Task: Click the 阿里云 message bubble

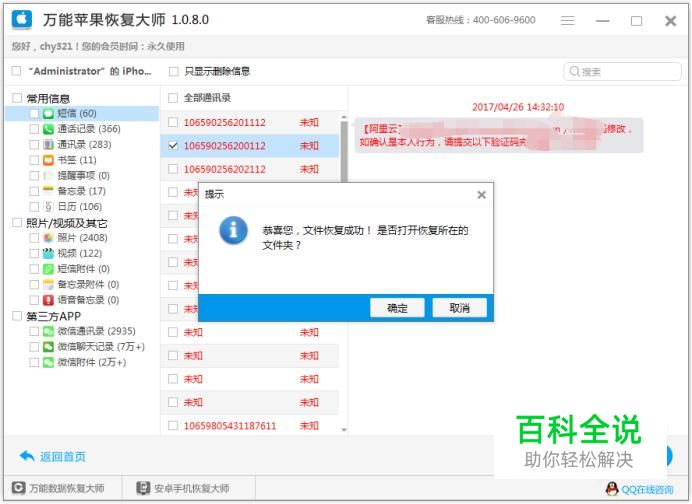Action: point(499,135)
